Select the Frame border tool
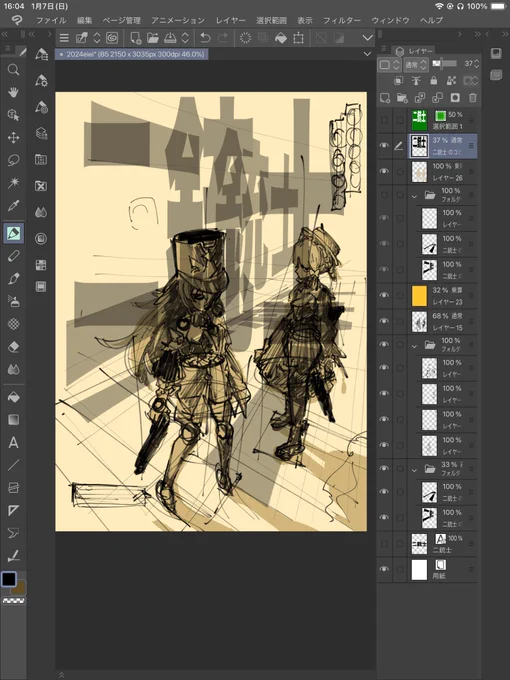 pyautogui.click(x=13, y=488)
